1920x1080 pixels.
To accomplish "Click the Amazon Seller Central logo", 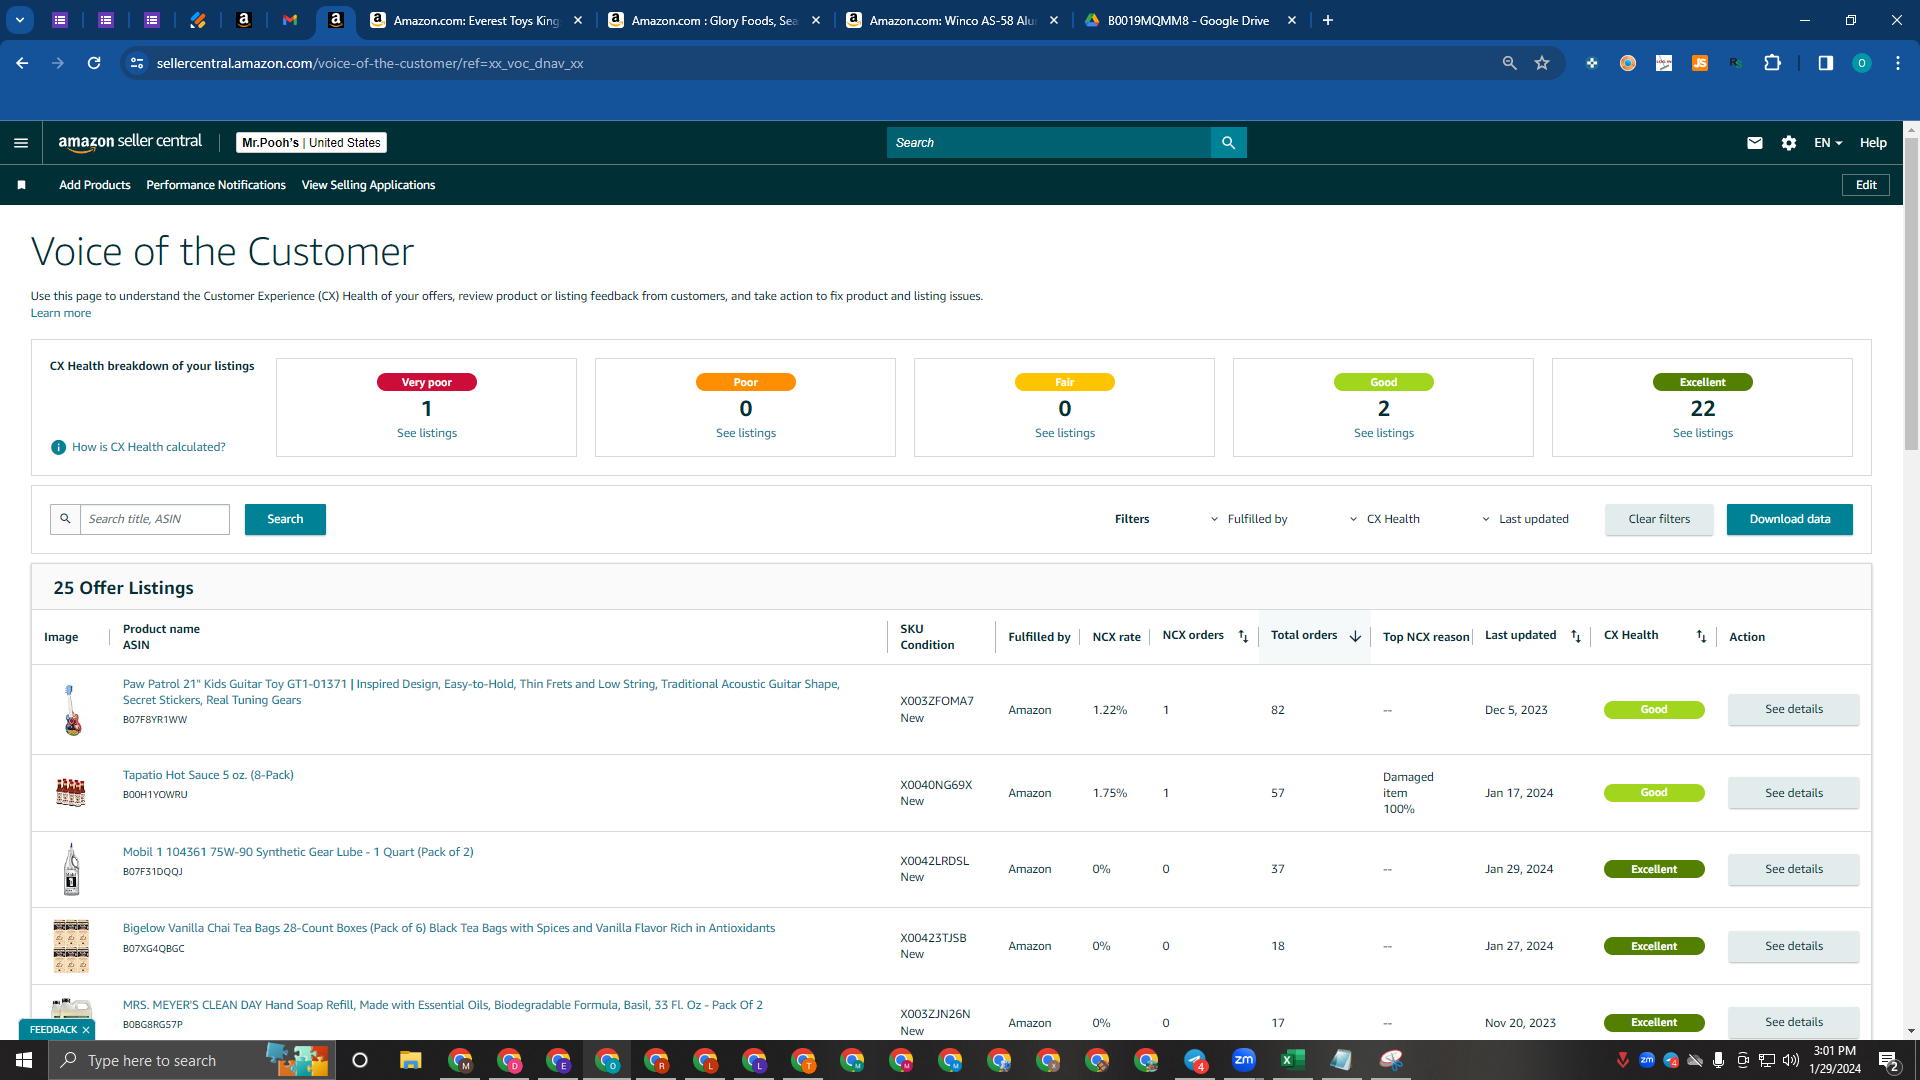I will coord(130,142).
